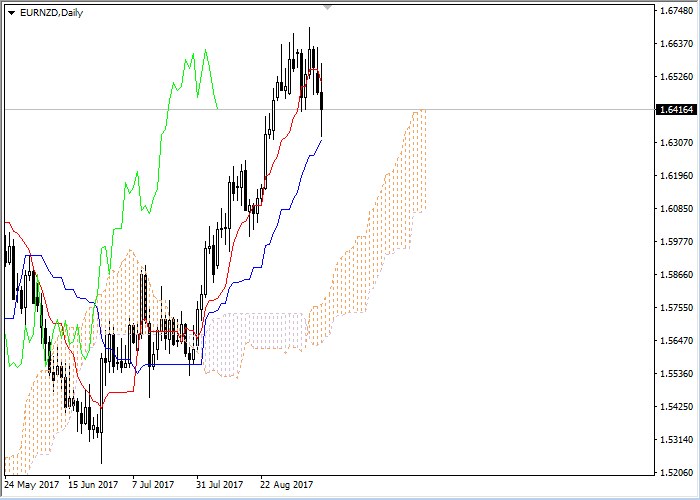
Task: Click the 1.65260 price scale value
Action: pos(676,76)
